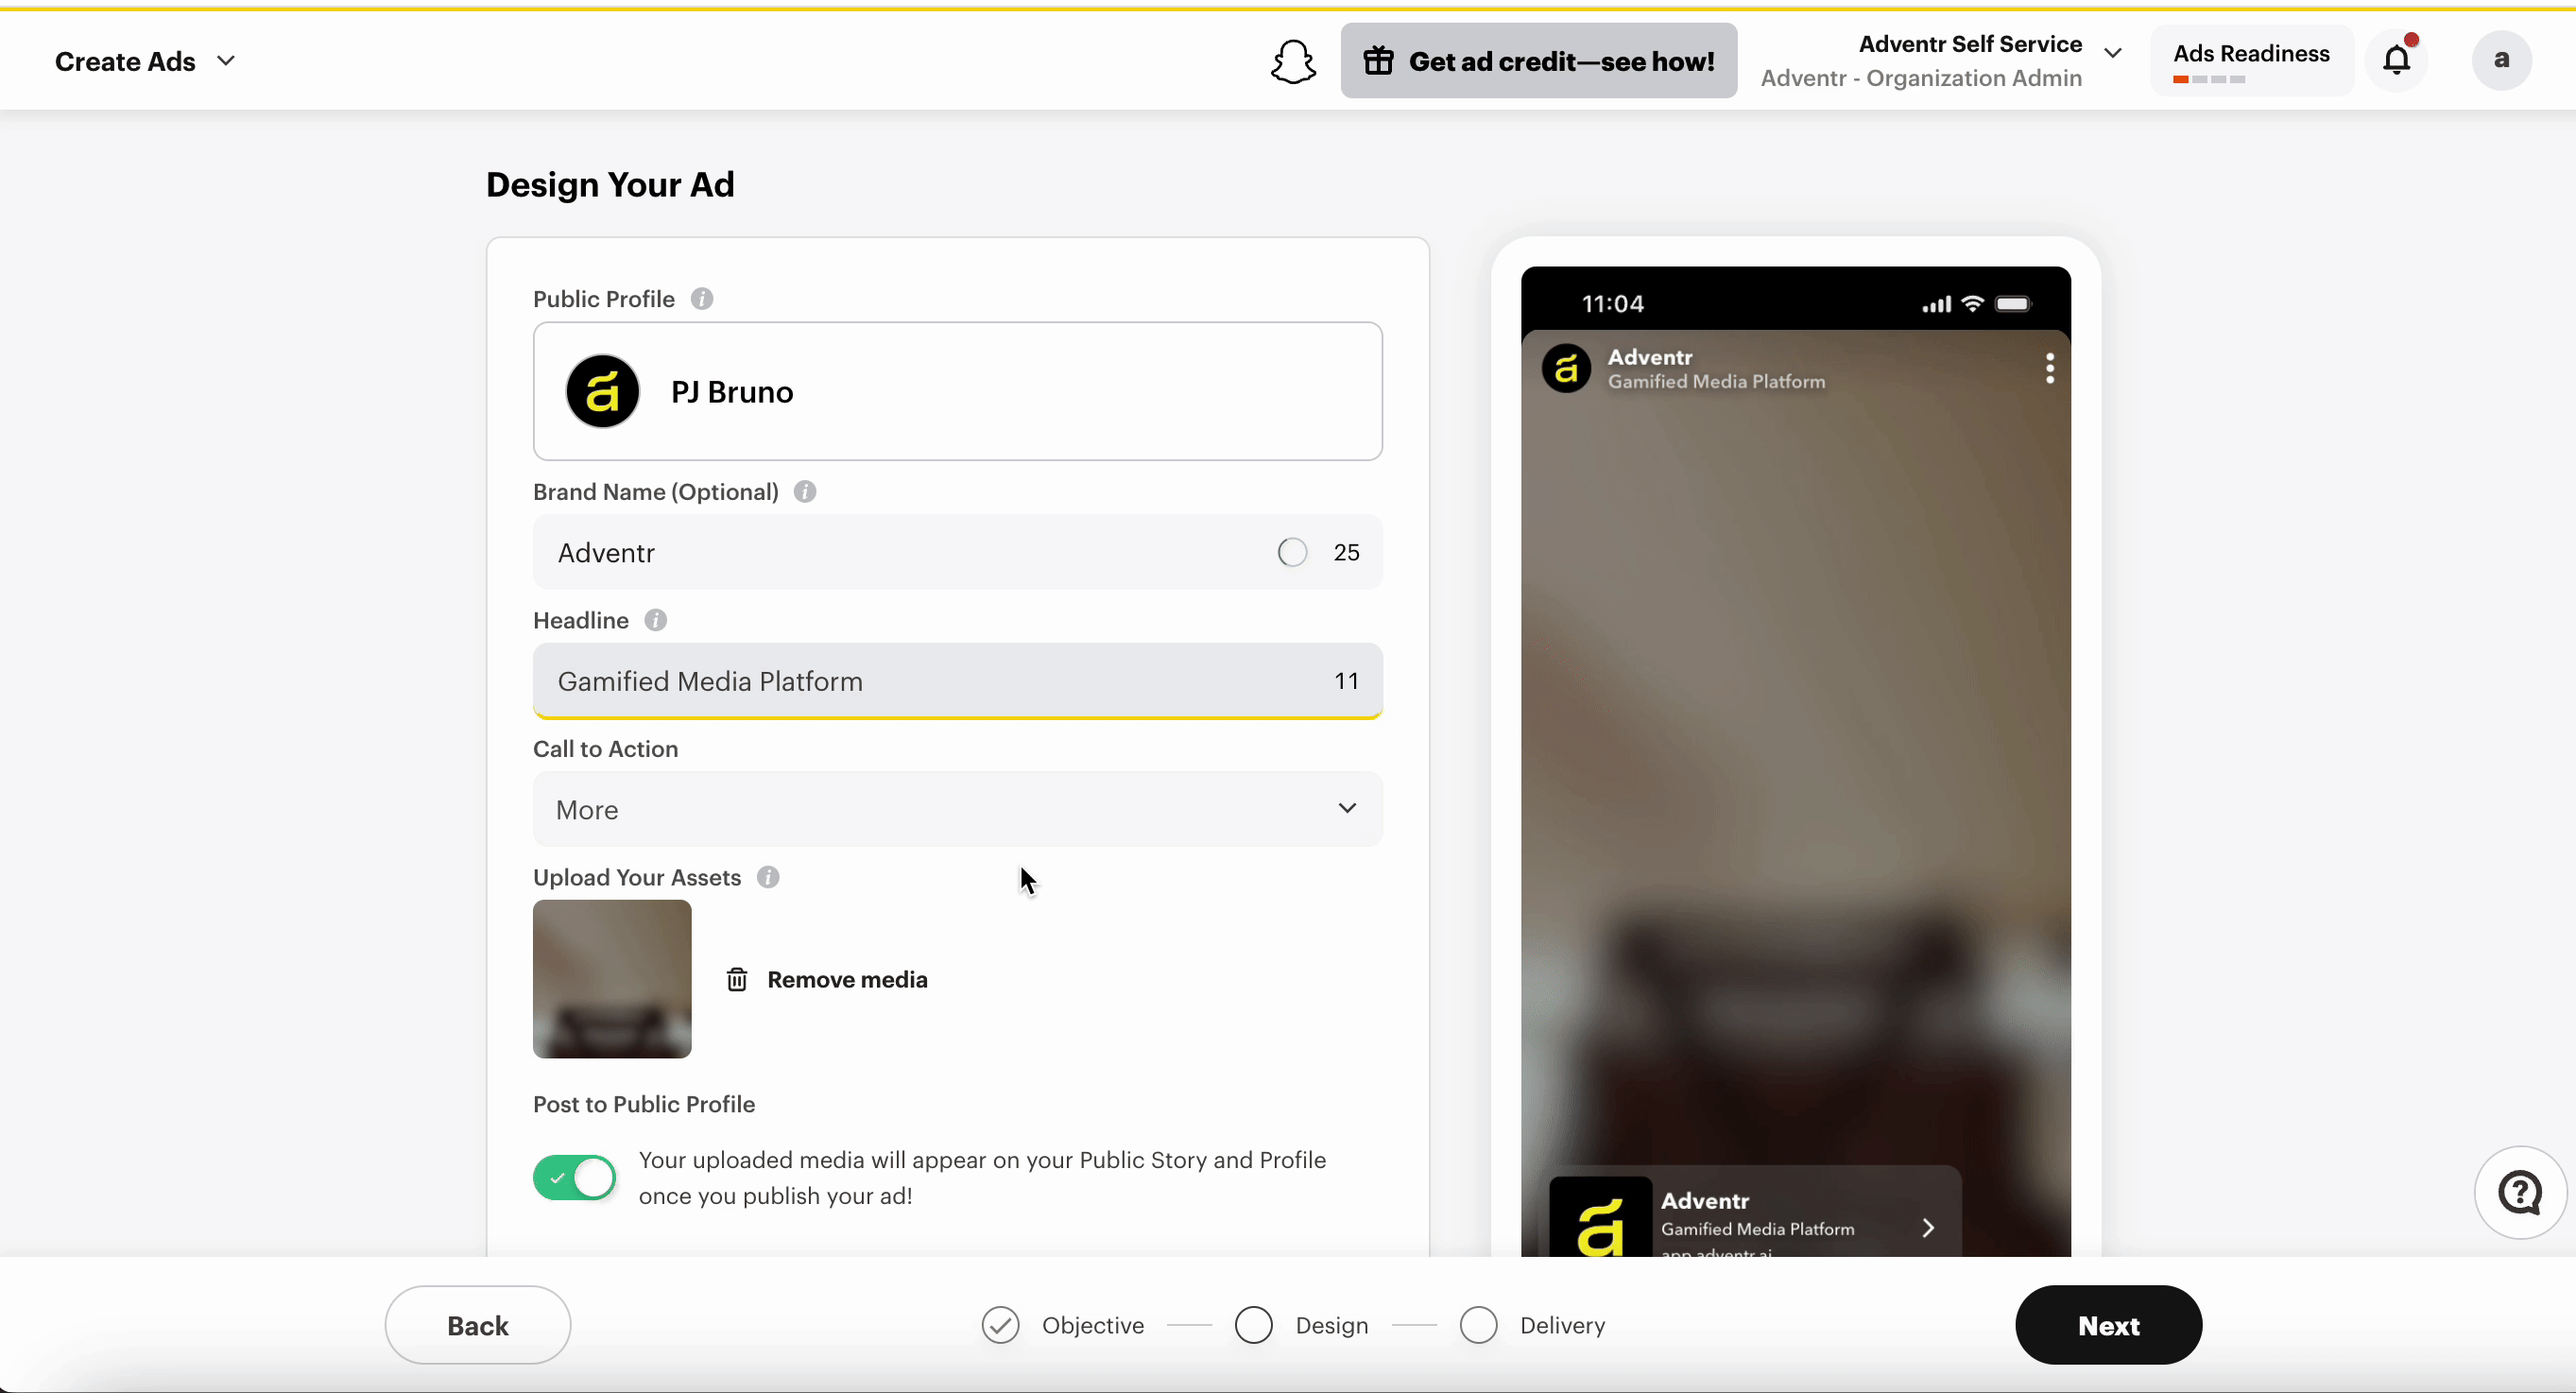Open the Create Ads dropdown menu
Screen dimensions: 2576x1393
point(145,62)
